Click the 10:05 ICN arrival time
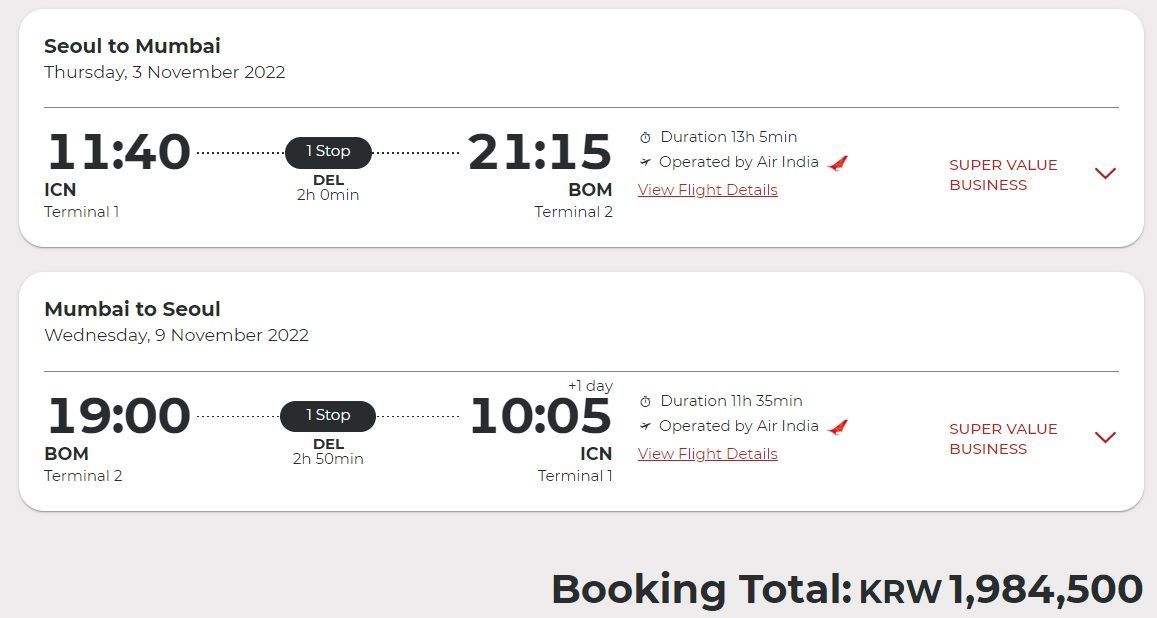Screen dimensions: 1157x618 [x=541, y=416]
